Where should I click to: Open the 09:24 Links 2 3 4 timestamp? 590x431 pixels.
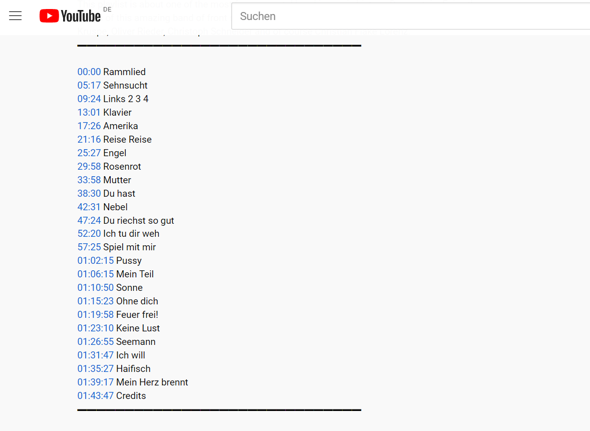[x=89, y=99]
